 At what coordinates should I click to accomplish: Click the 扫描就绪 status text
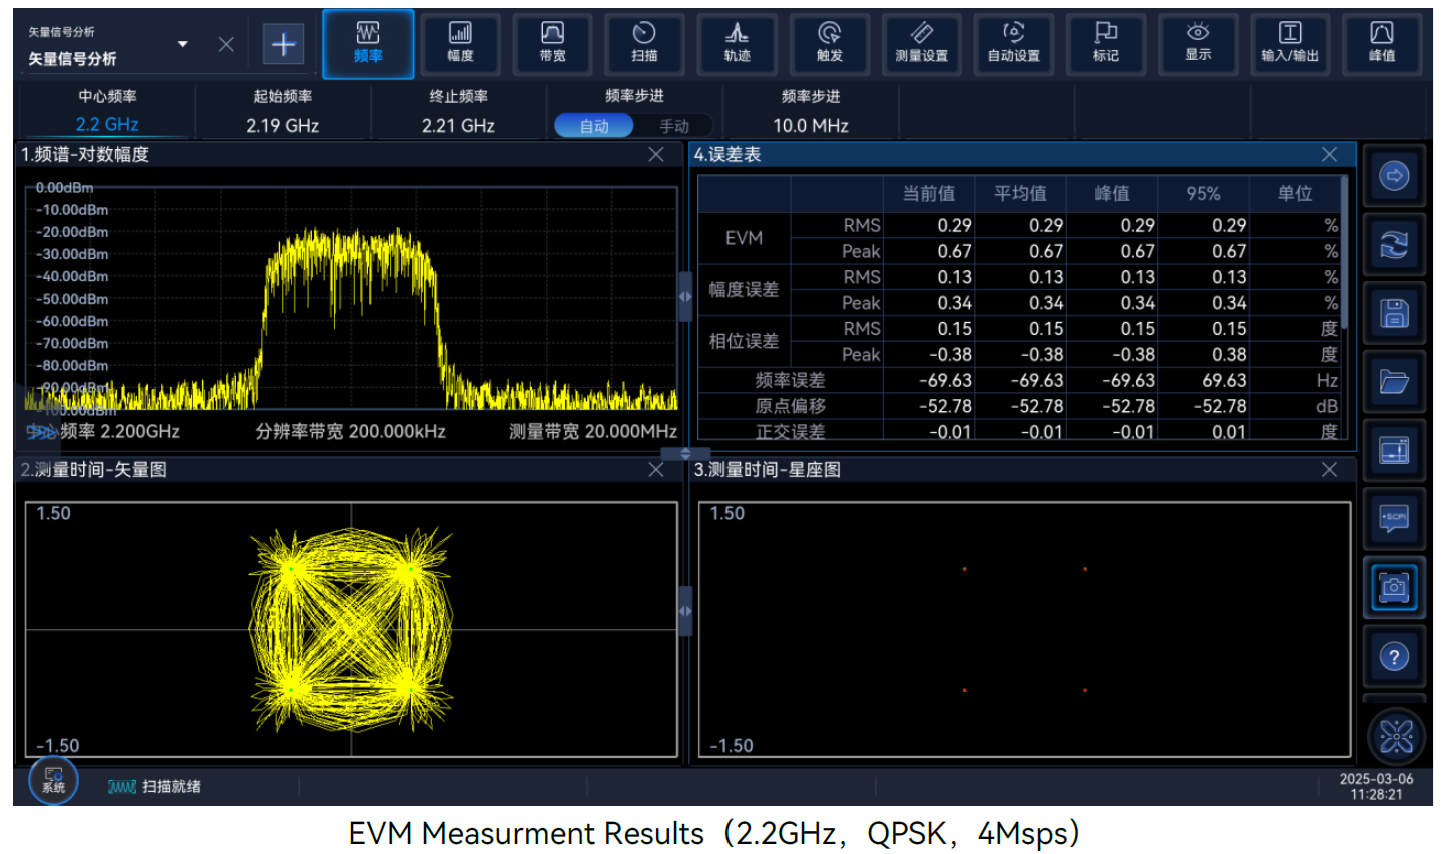[x=171, y=787]
